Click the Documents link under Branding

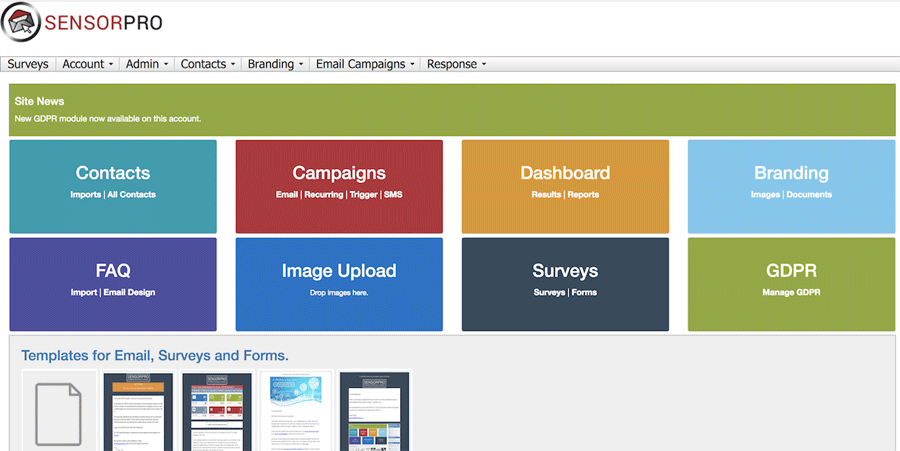coord(809,195)
